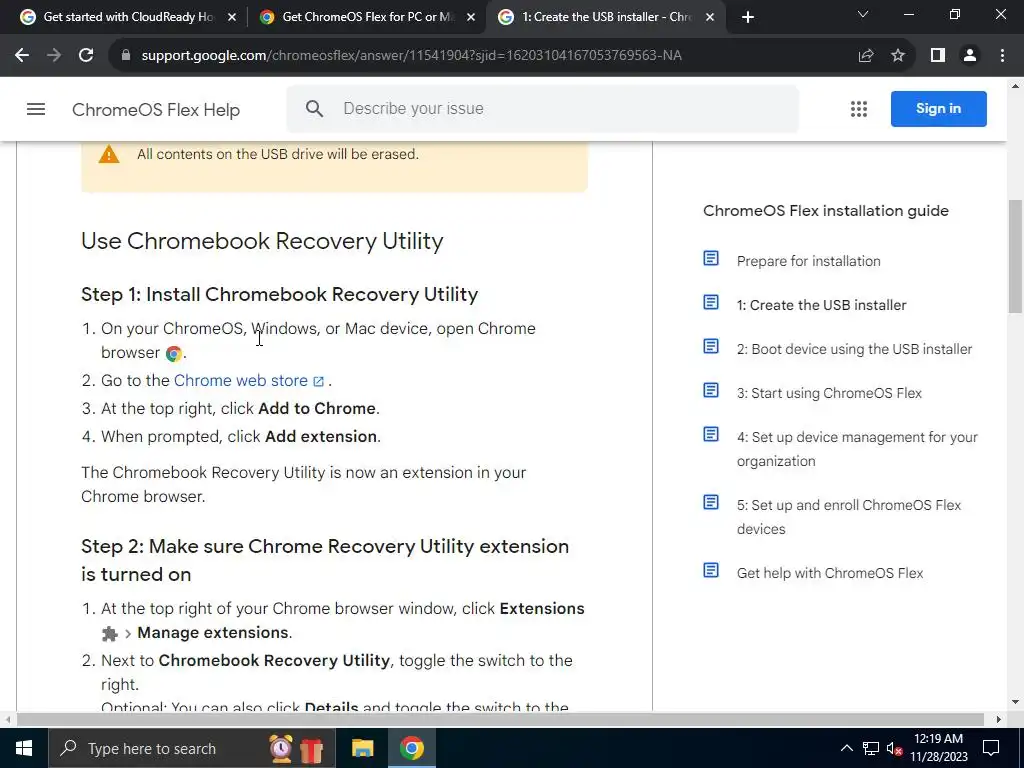Open 5: Set up and enroll devices link
This screenshot has width=1024, height=768.
[x=849, y=517]
